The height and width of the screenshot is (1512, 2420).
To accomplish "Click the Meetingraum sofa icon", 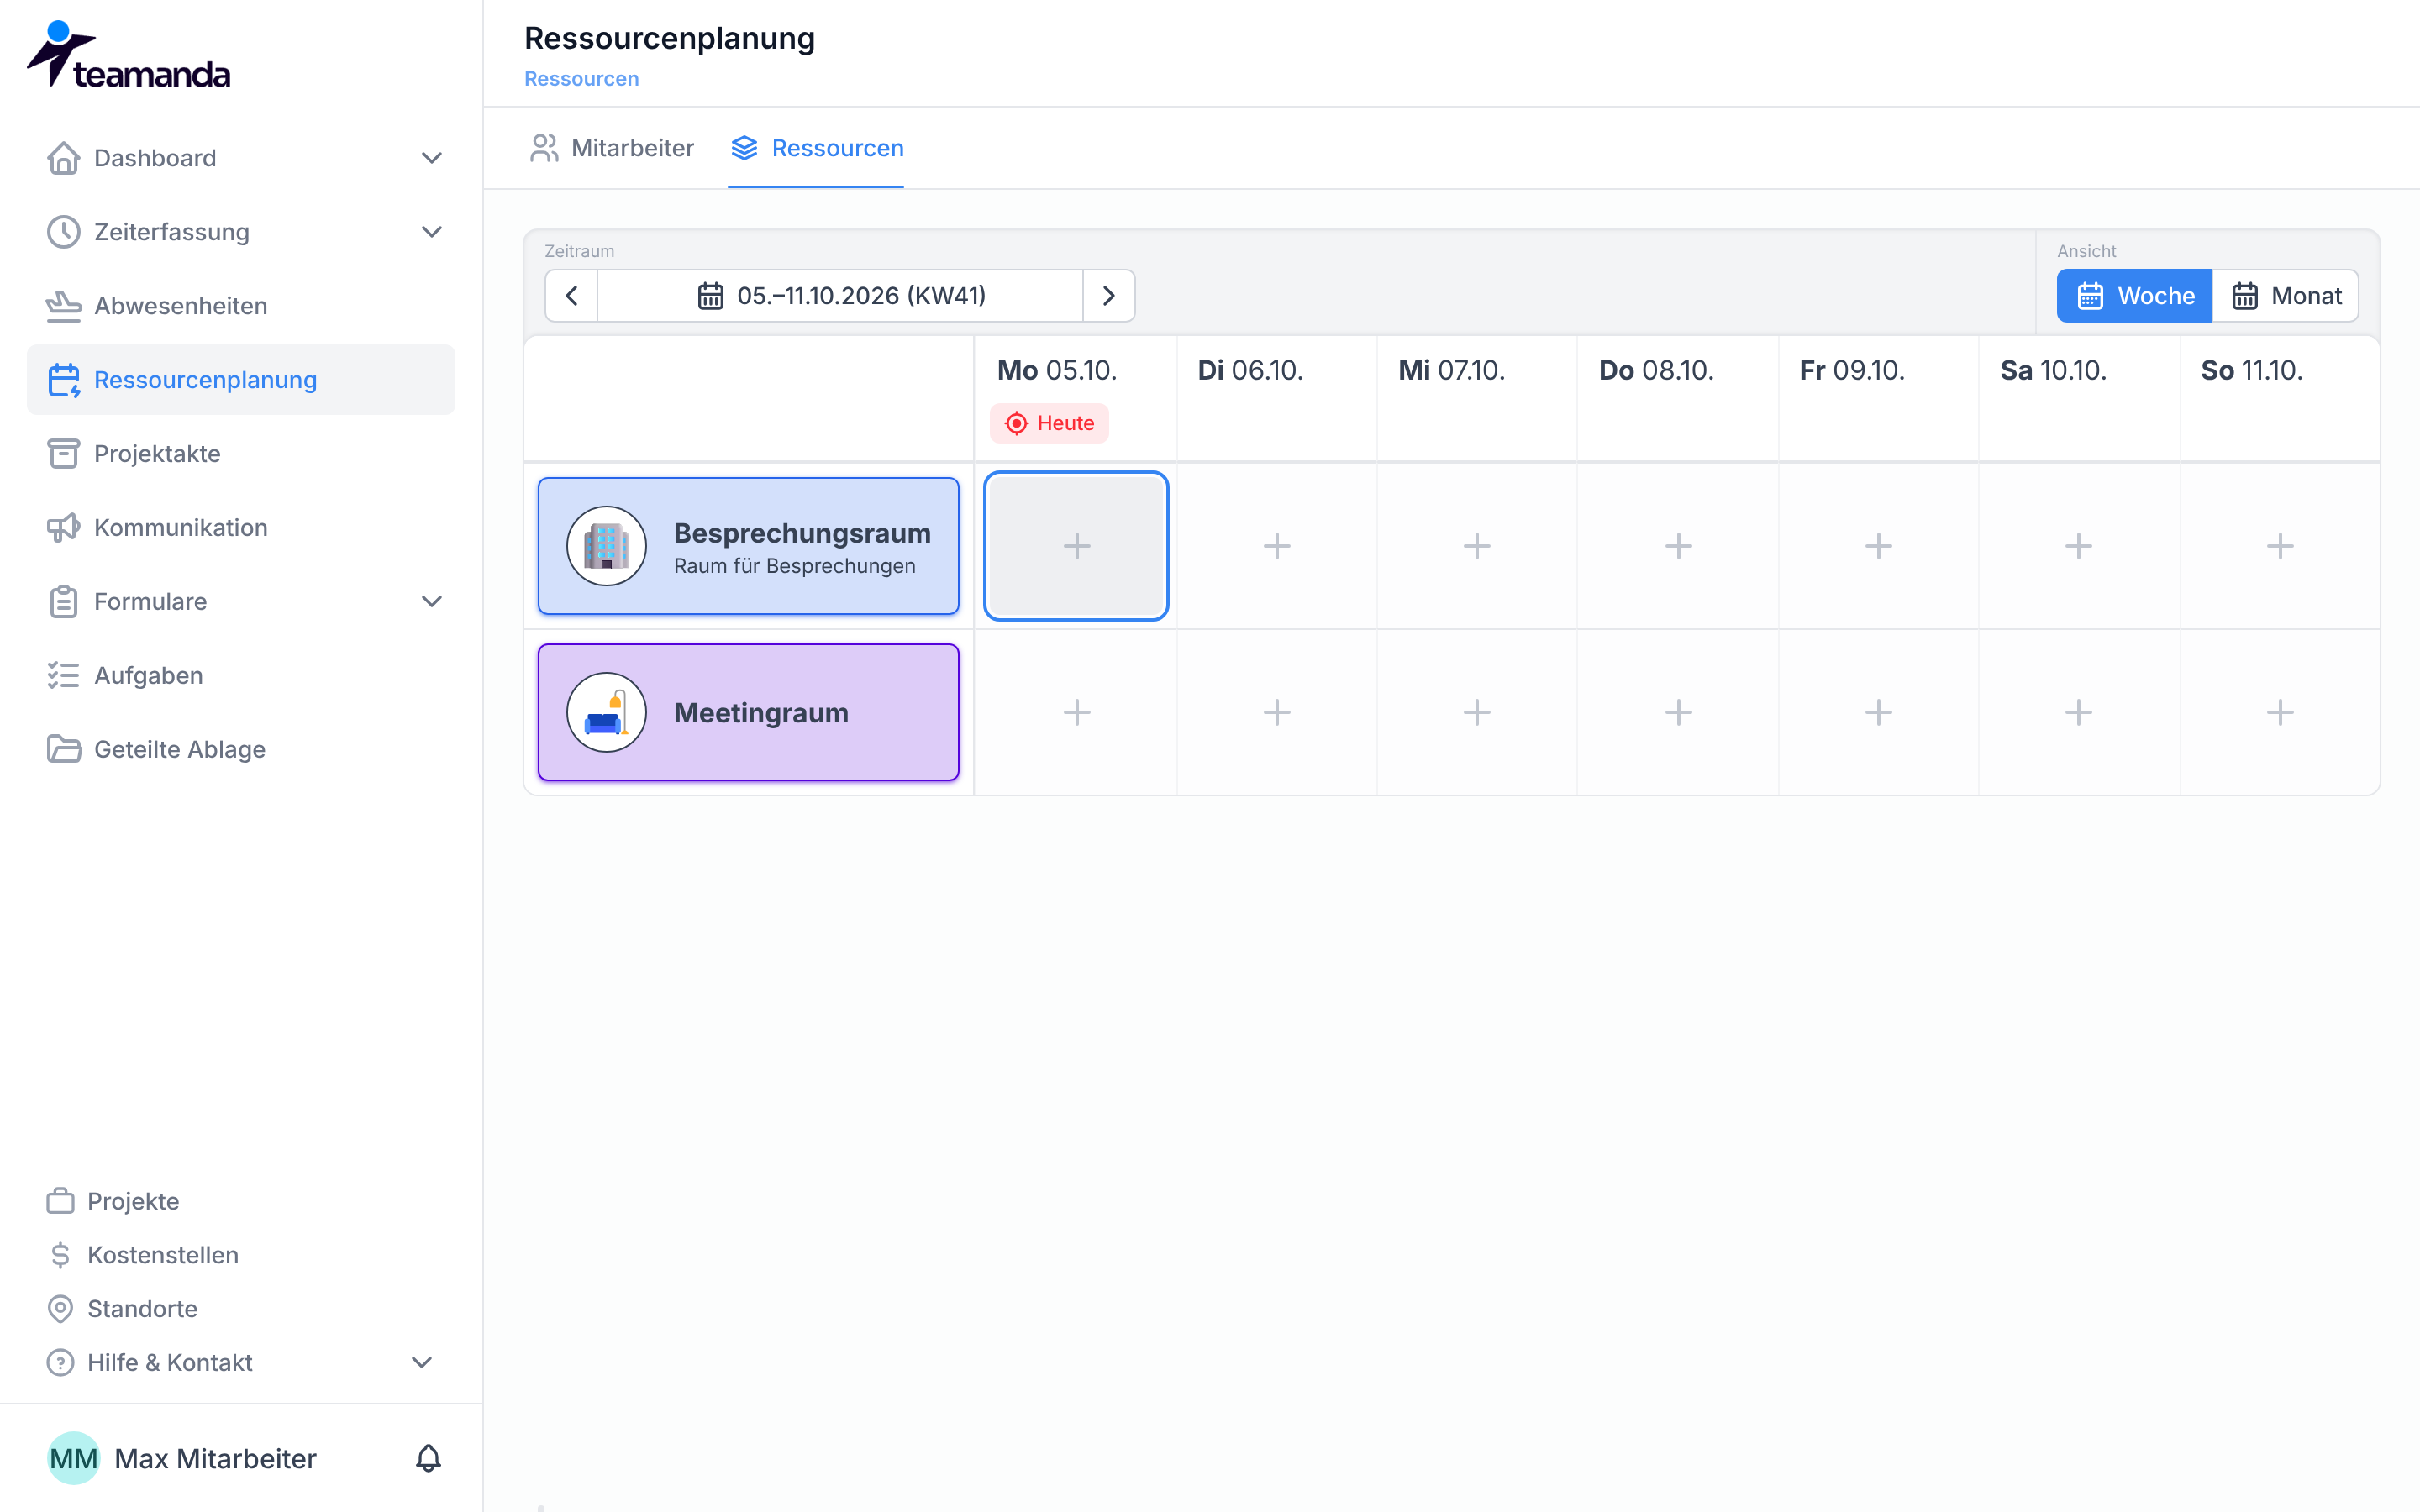I will [606, 712].
